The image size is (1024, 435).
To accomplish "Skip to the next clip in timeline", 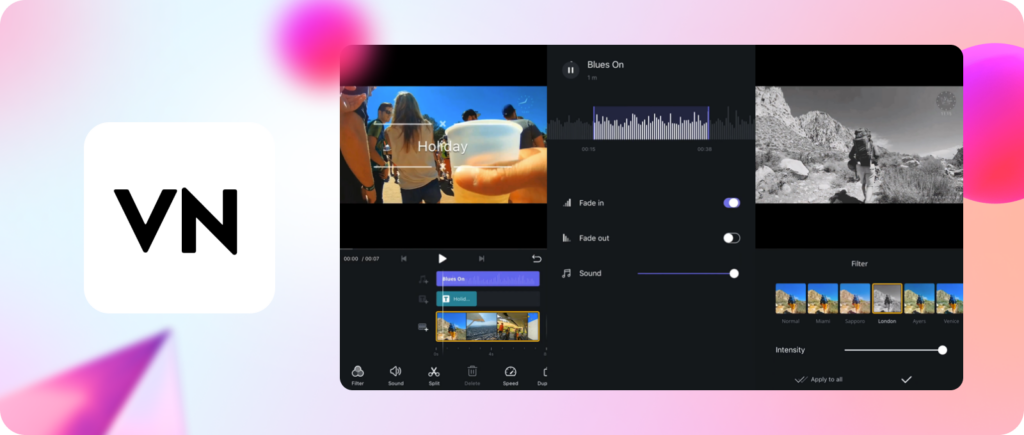I will click(481, 258).
